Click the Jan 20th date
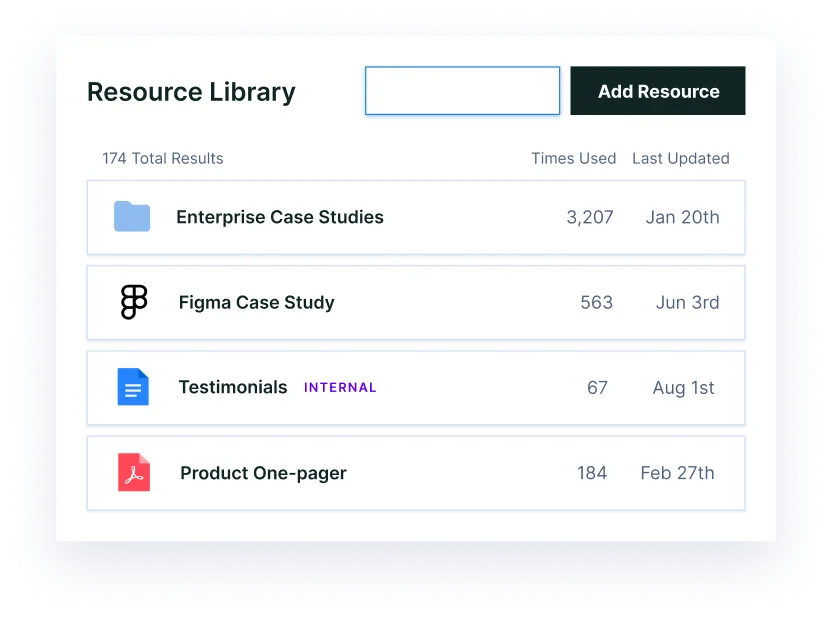833x618 pixels. [x=683, y=217]
